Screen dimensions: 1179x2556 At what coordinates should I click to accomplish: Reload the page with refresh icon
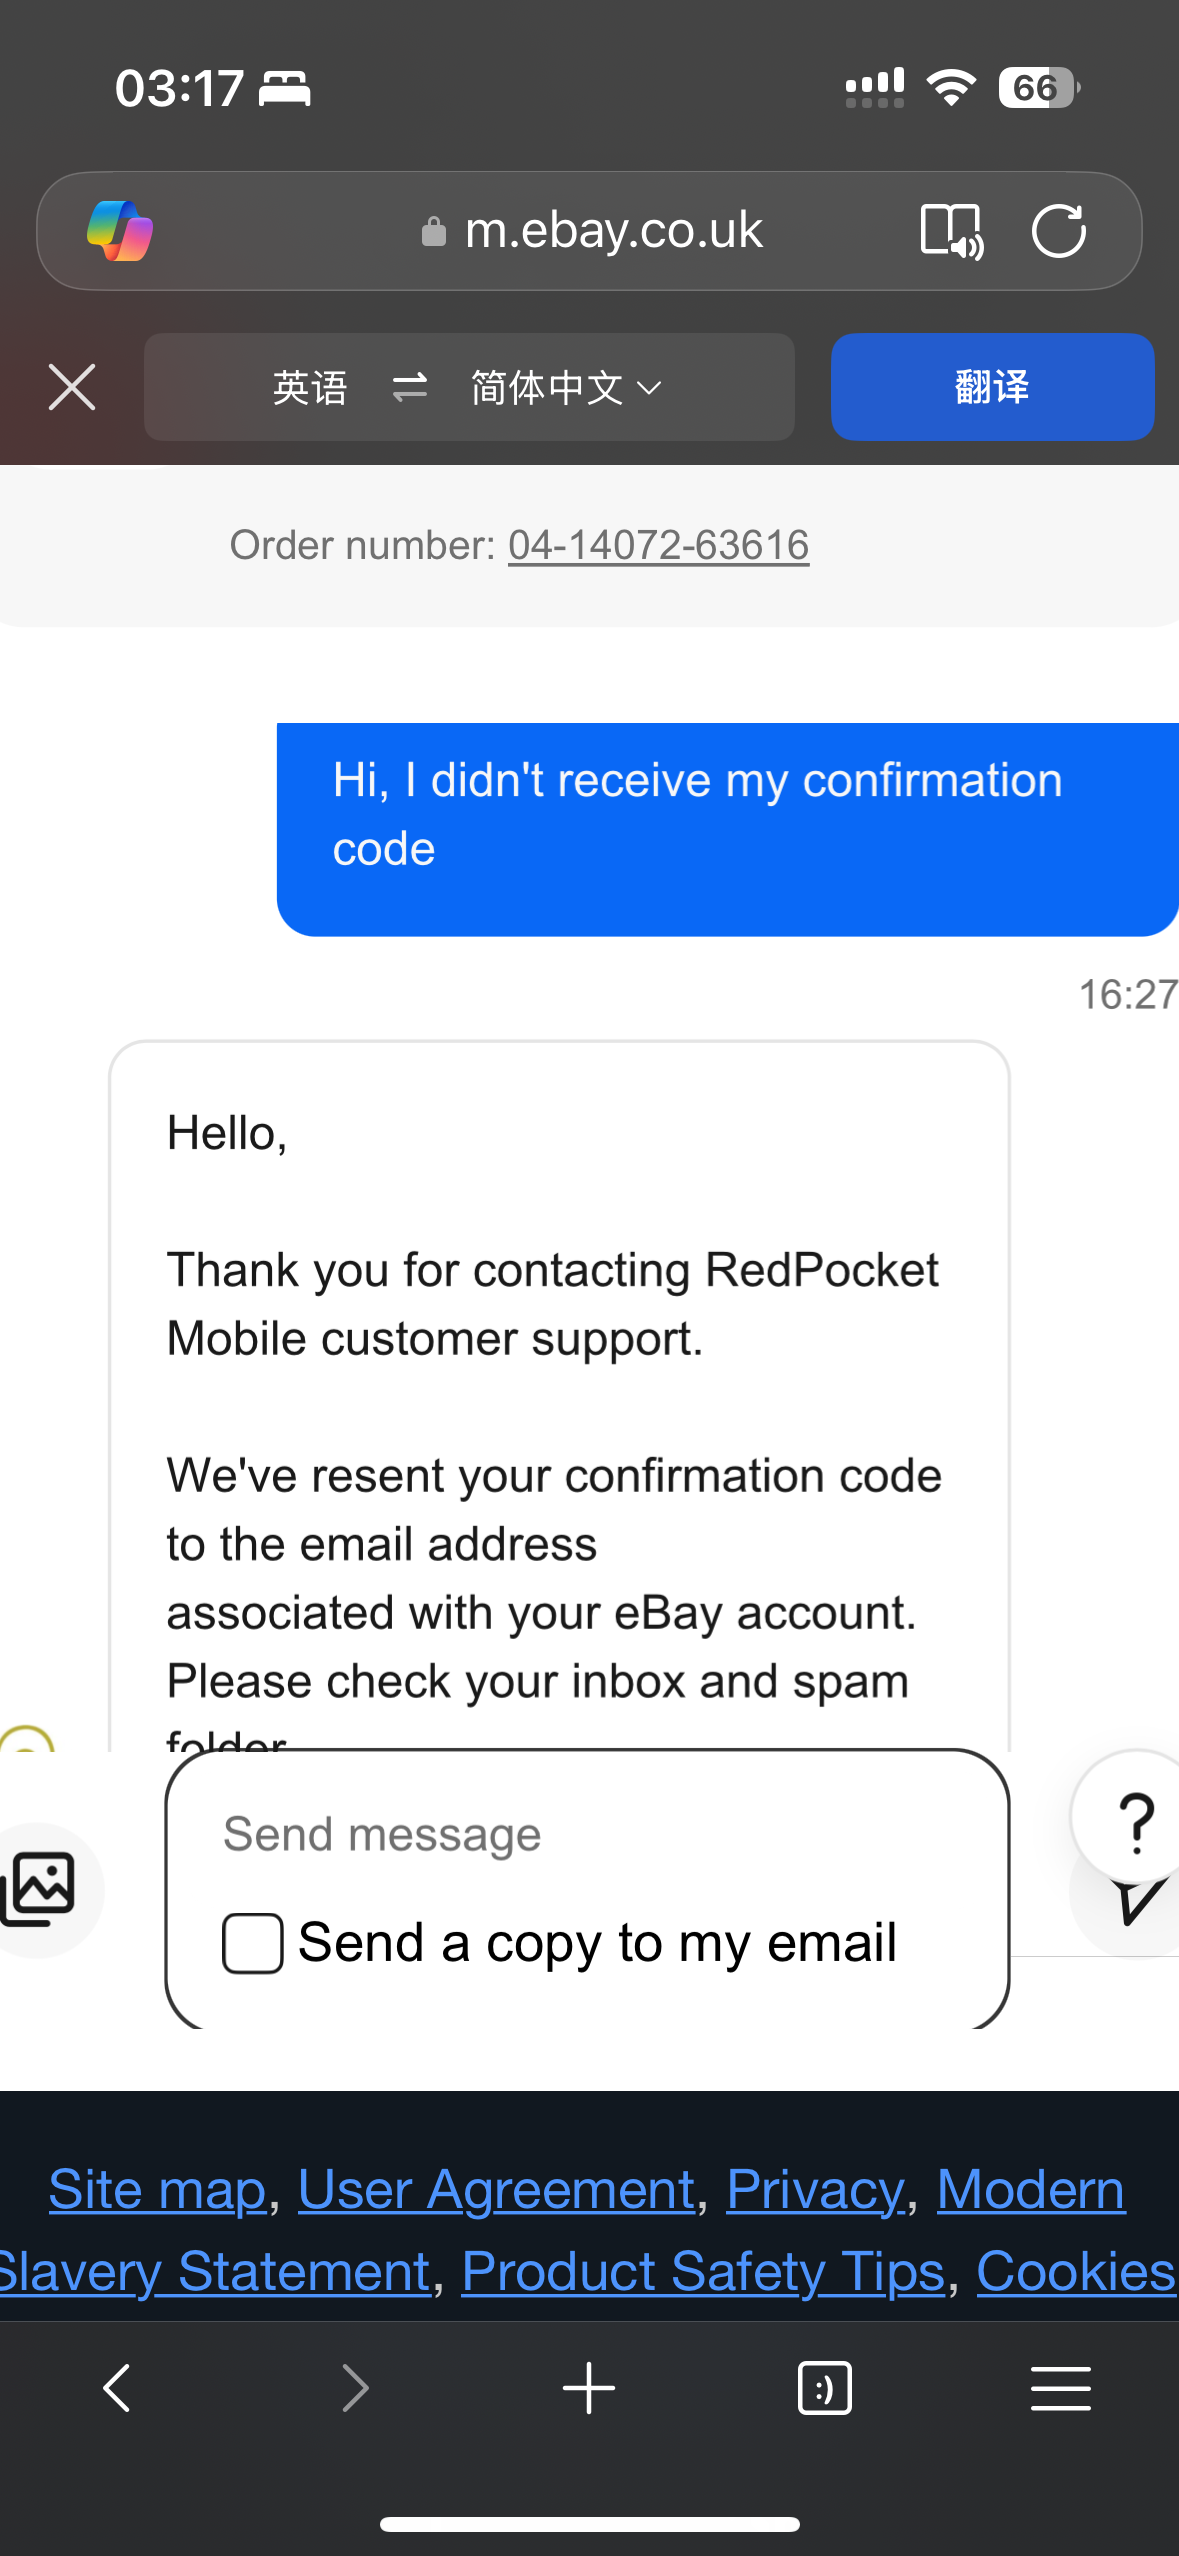point(1059,231)
